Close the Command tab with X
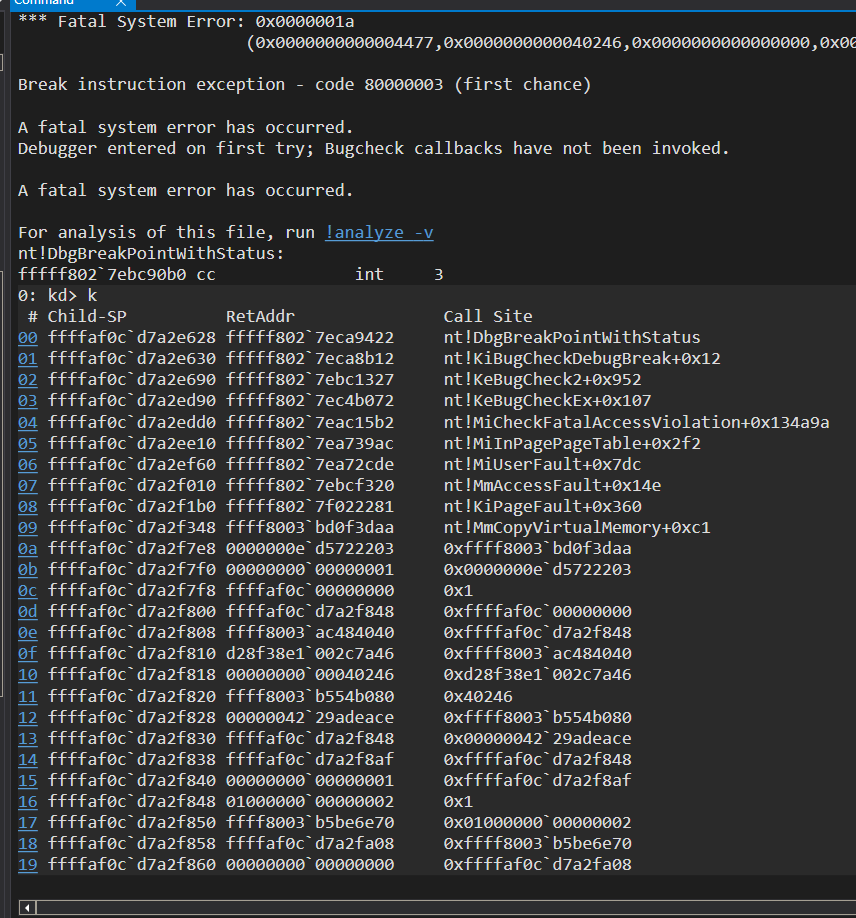Viewport: 856px width, 918px height. pos(122,4)
